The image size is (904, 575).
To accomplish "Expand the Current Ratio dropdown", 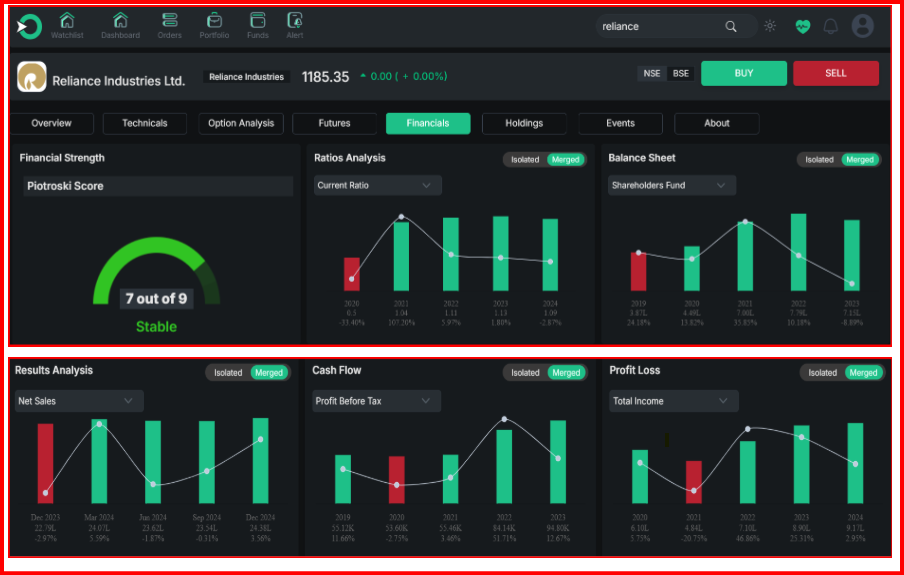I will (378, 185).
